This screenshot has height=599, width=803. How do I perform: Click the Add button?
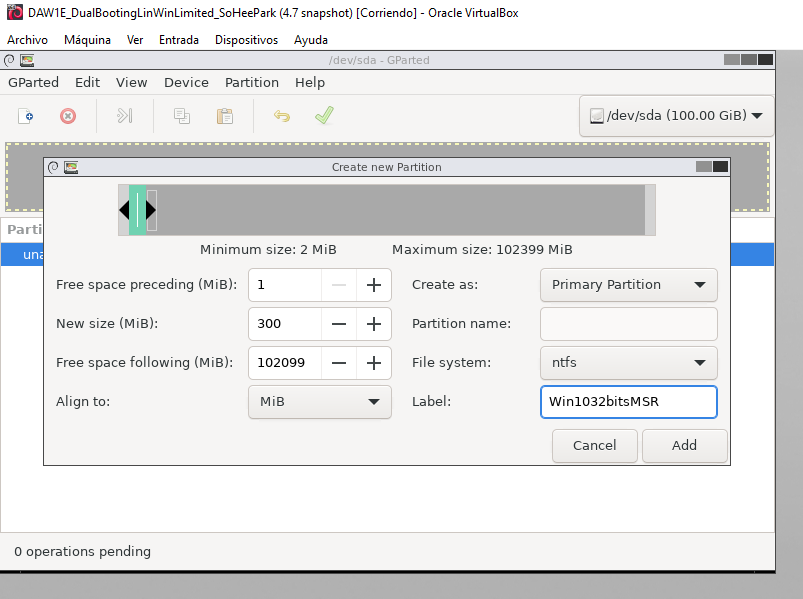[685, 445]
